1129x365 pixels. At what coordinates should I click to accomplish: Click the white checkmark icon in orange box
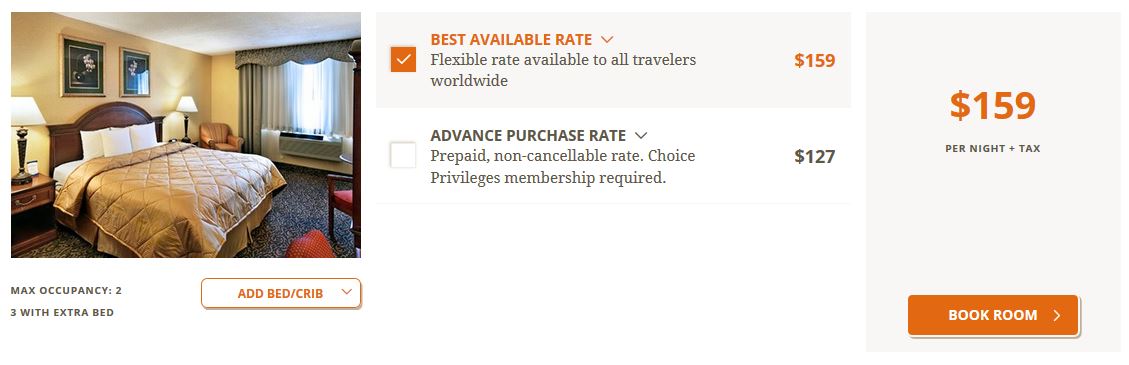coord(403,59)
